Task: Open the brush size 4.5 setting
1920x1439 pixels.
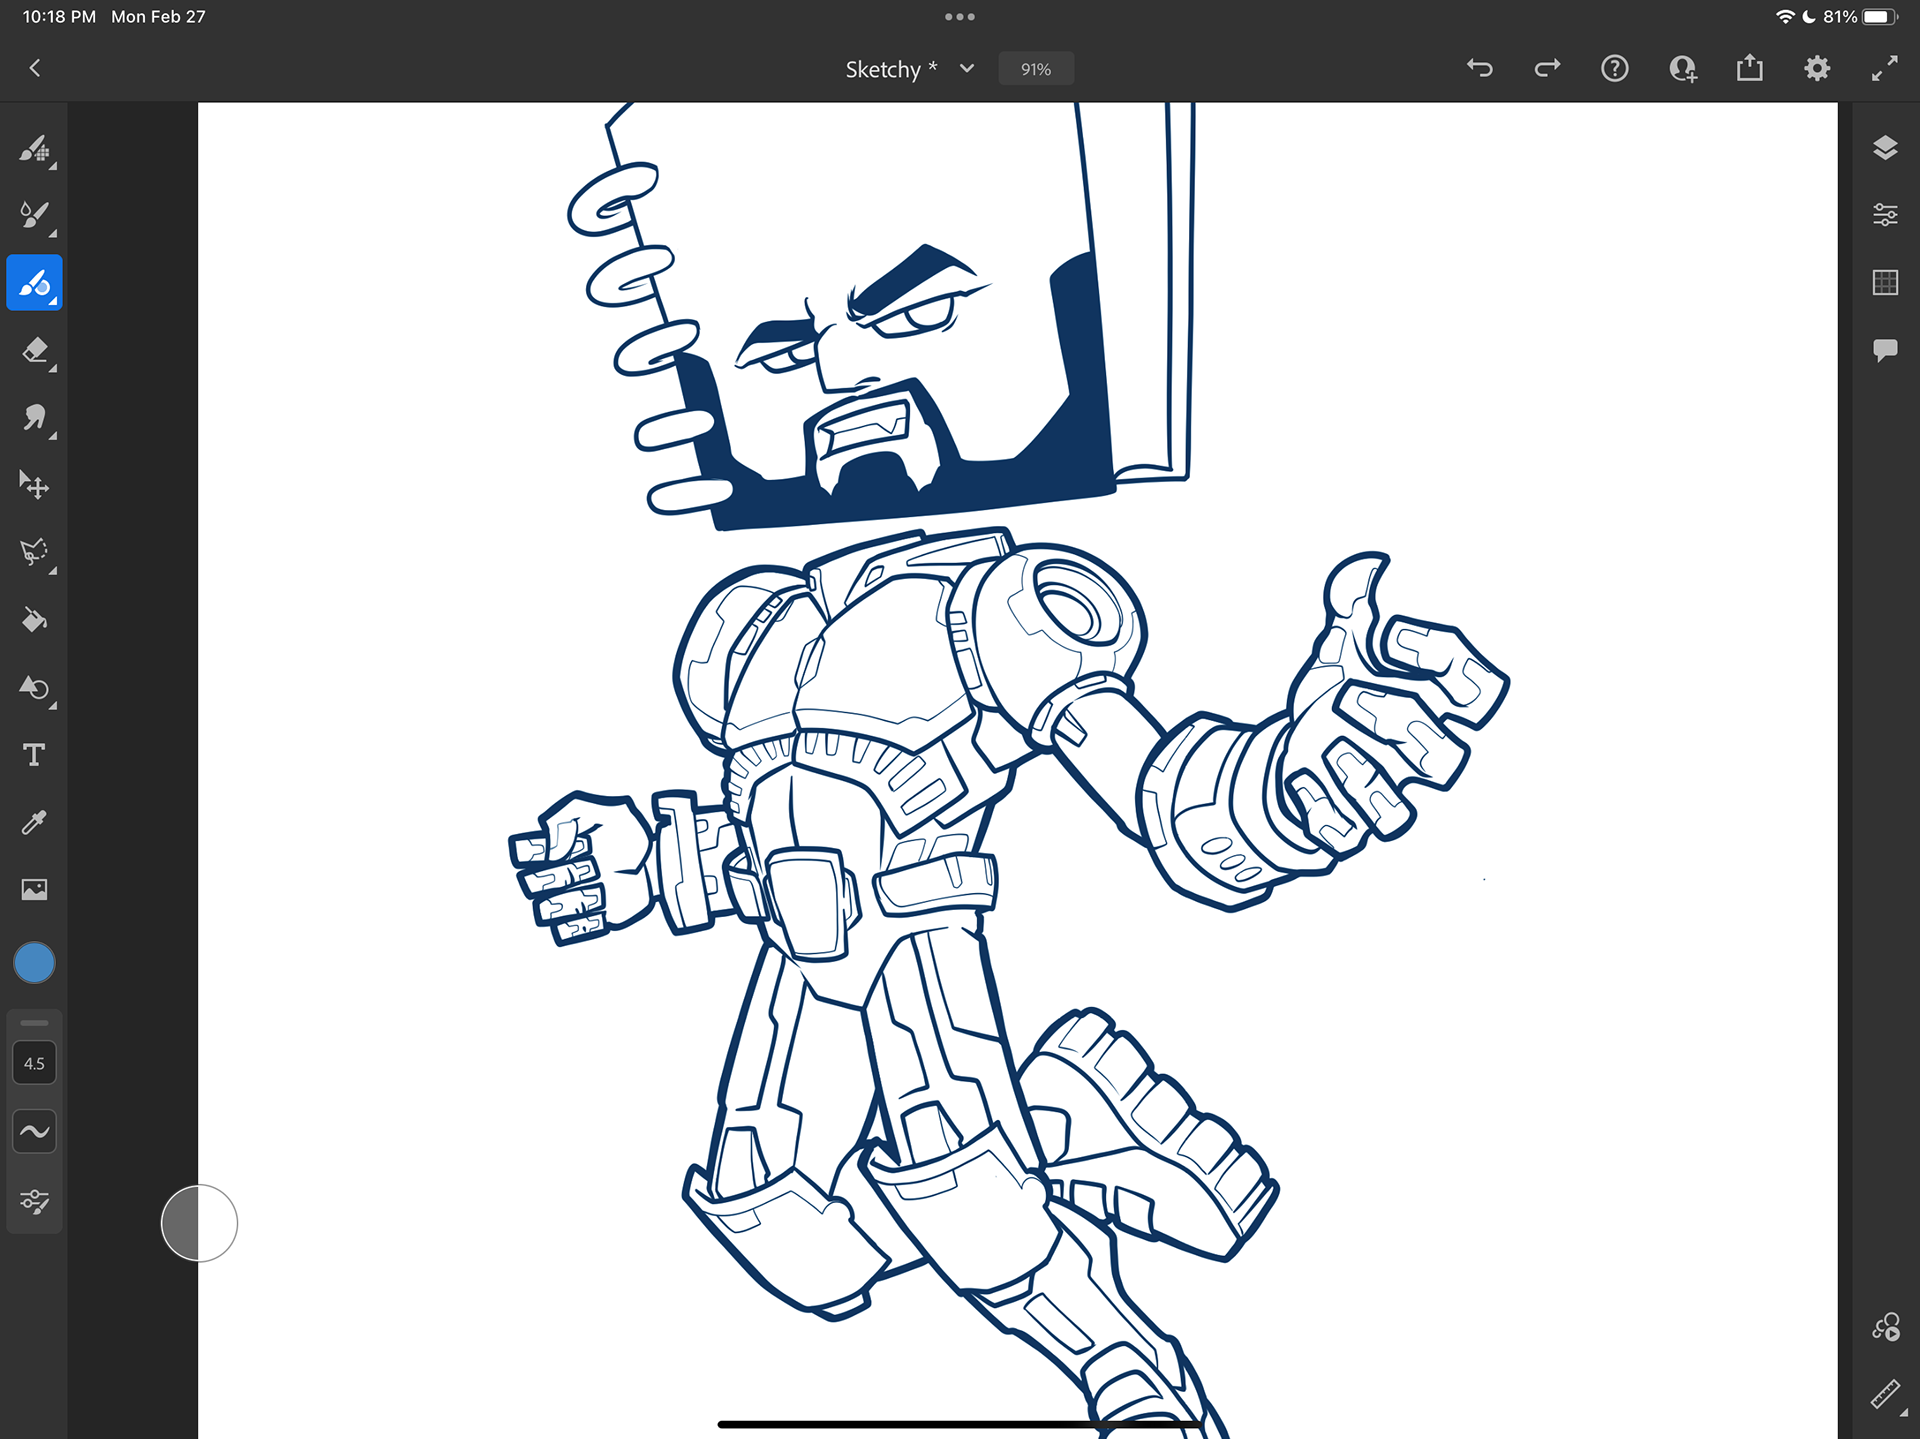Action: [x=34, y=1063]
